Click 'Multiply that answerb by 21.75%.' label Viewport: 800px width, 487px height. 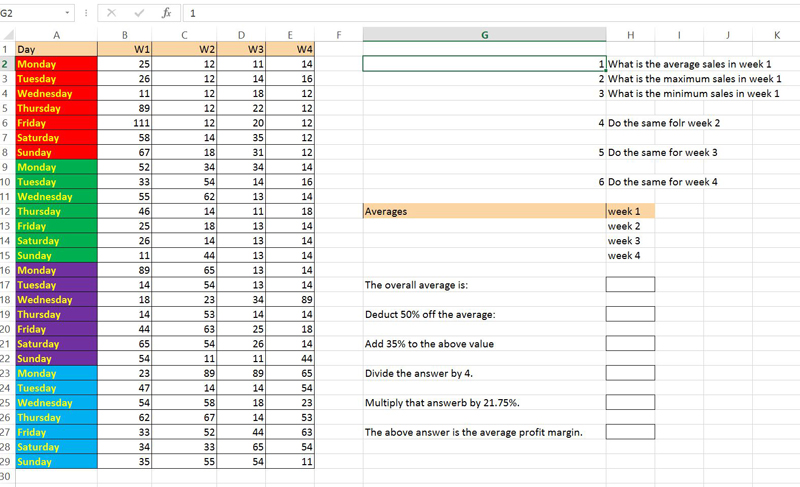[x=442, y=403]
